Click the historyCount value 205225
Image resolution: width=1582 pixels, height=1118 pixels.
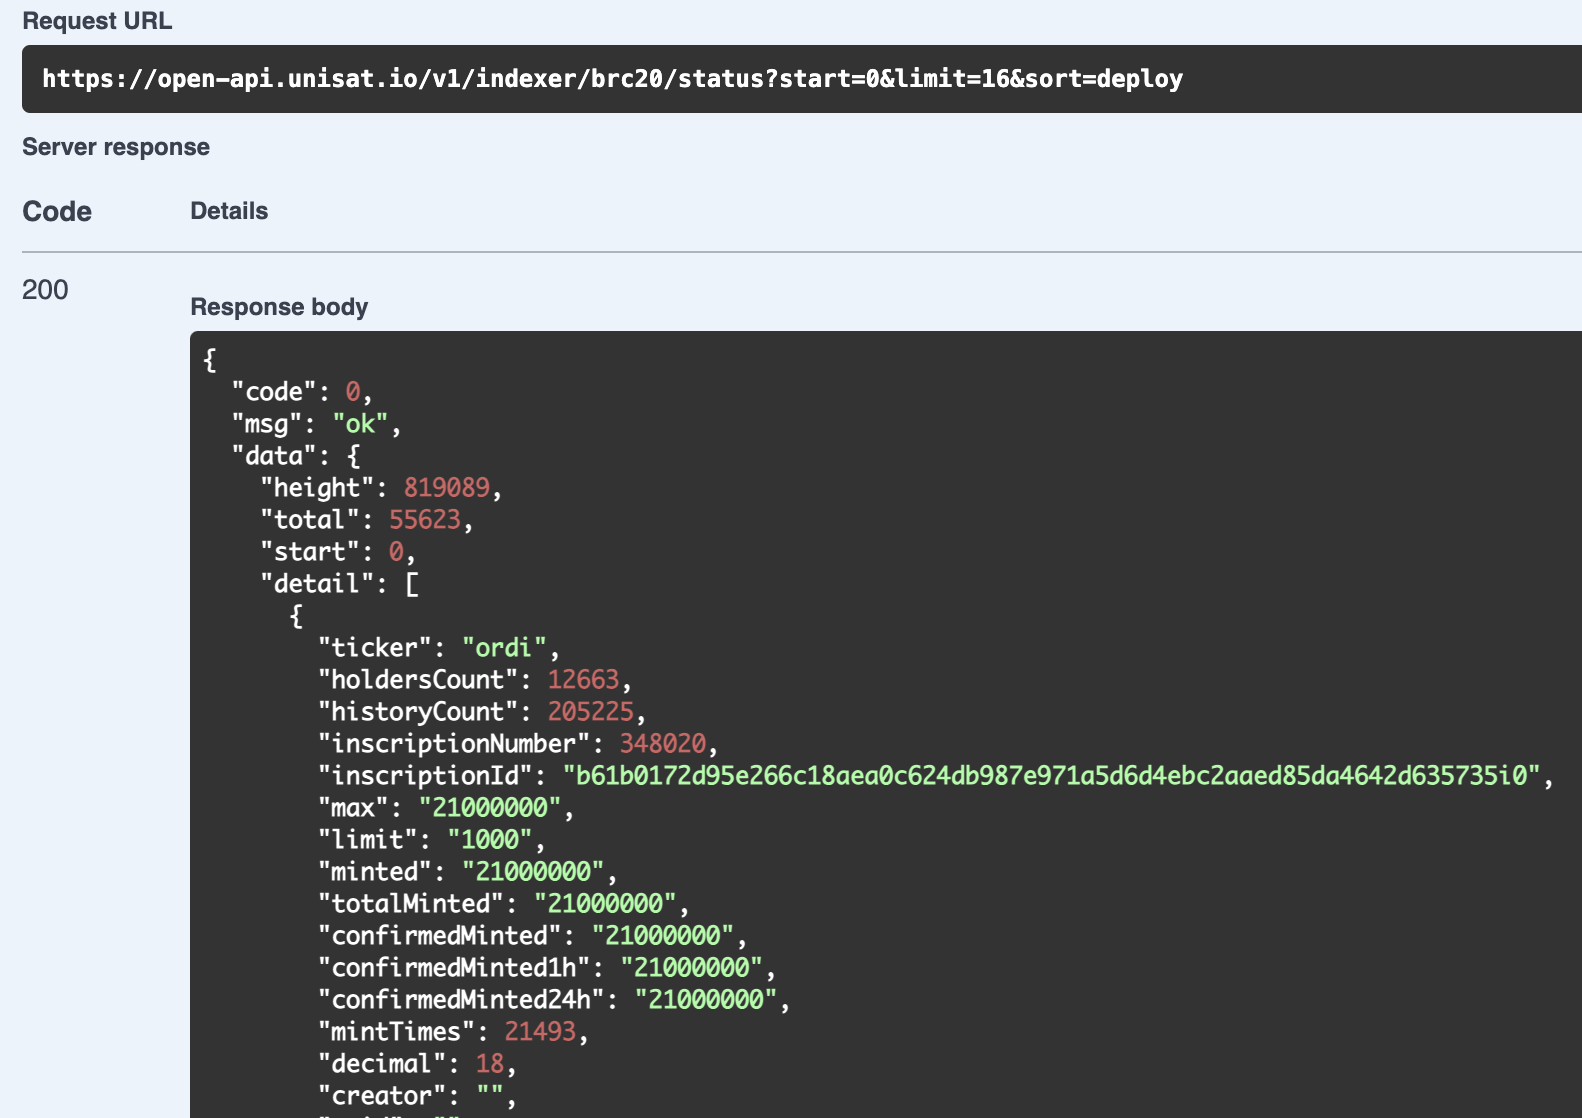pyautogui.click(x=590, y=712)
